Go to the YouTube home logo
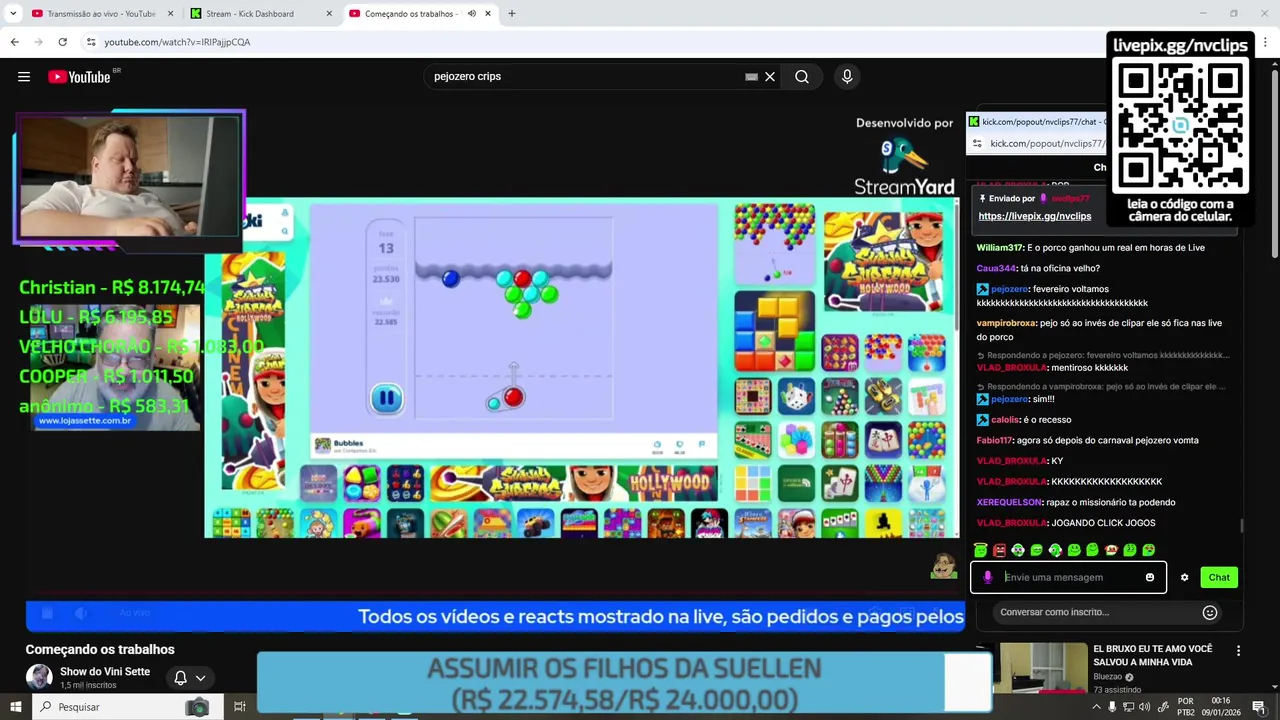 (79, 77)
